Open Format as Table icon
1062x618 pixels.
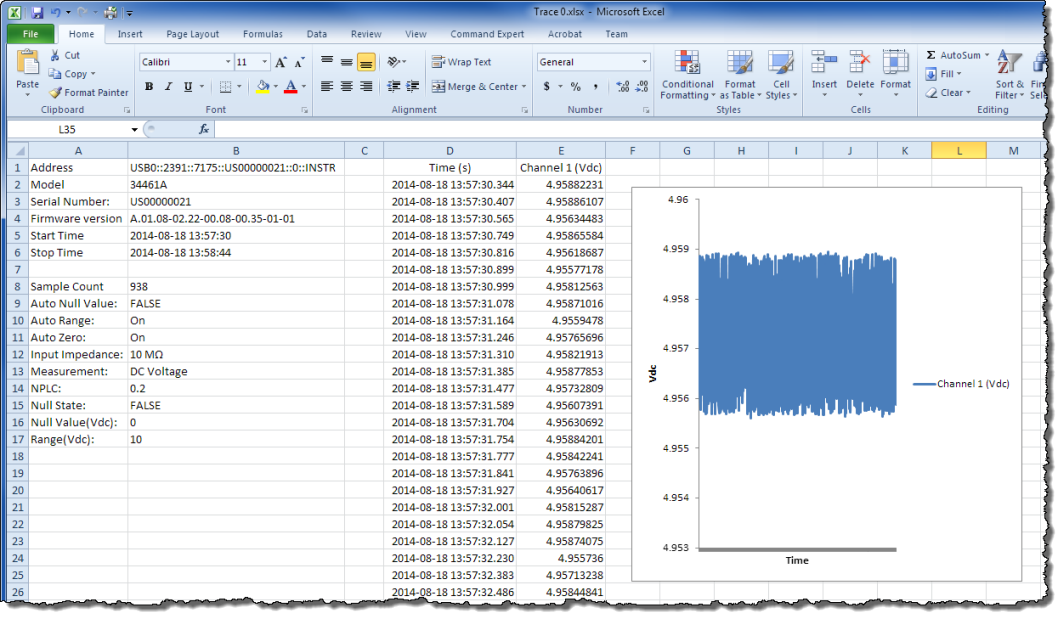pos(740,62)
